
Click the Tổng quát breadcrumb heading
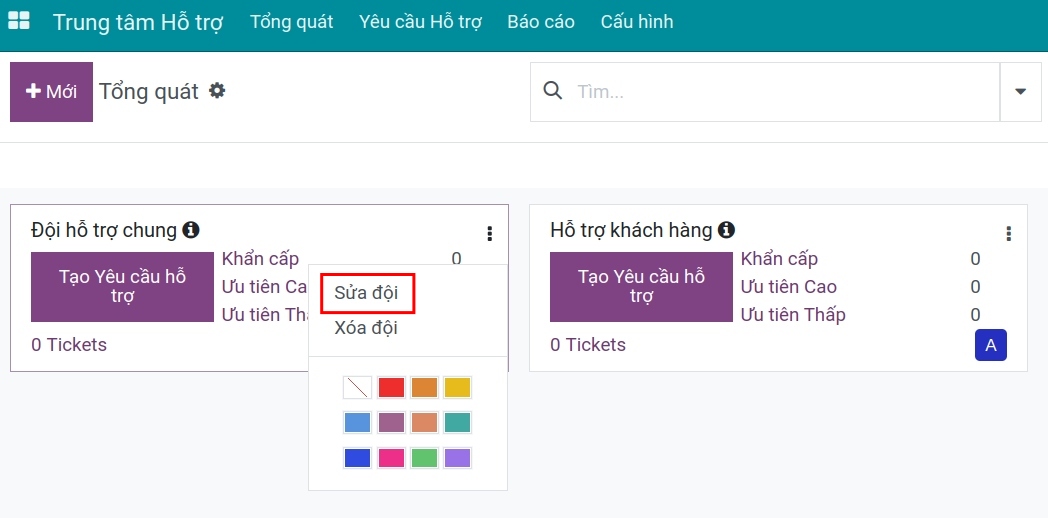point(149,91)
